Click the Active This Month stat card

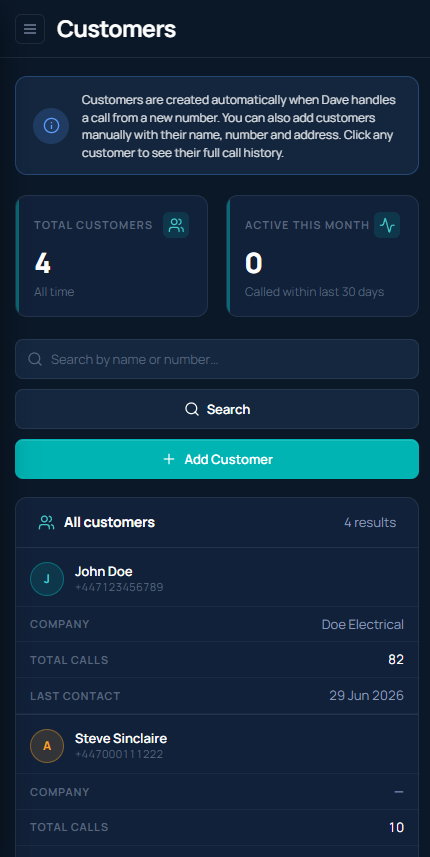322,256
